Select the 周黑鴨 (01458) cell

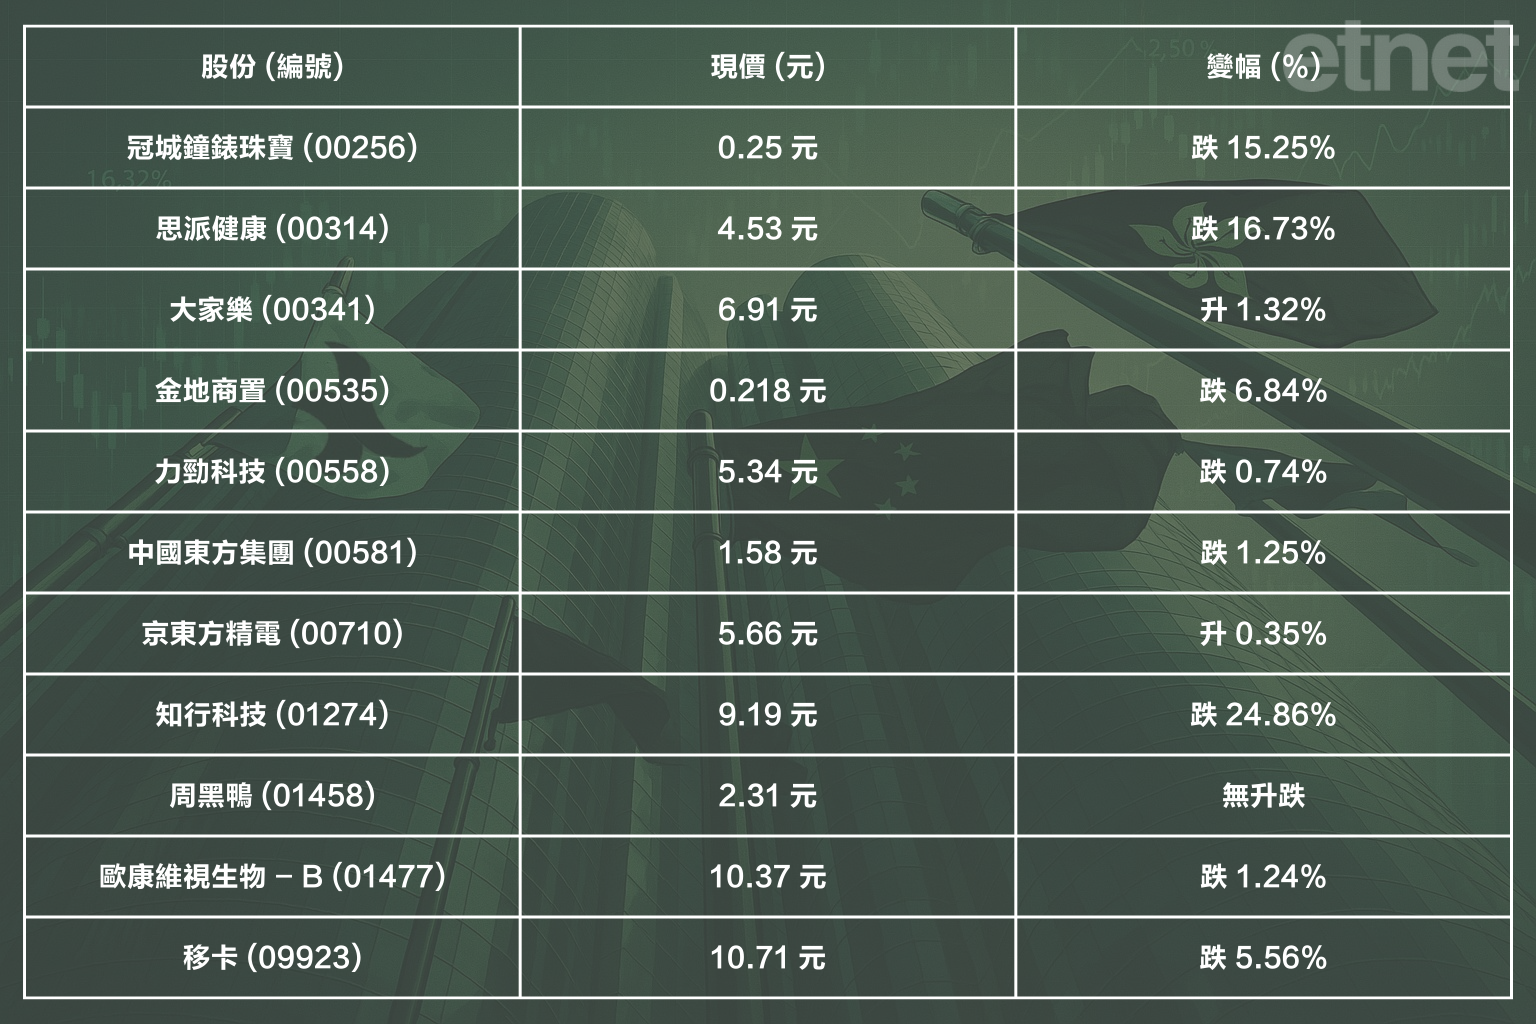[x=272, y=796]
